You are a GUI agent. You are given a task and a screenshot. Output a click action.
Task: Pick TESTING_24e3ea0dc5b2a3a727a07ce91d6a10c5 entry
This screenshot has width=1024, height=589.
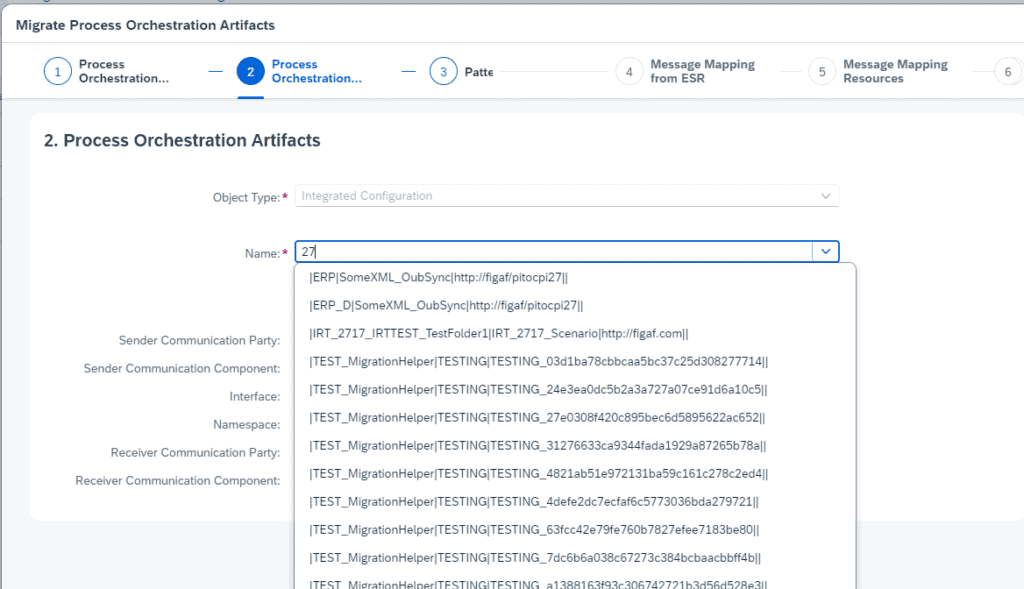coord(575,389)
